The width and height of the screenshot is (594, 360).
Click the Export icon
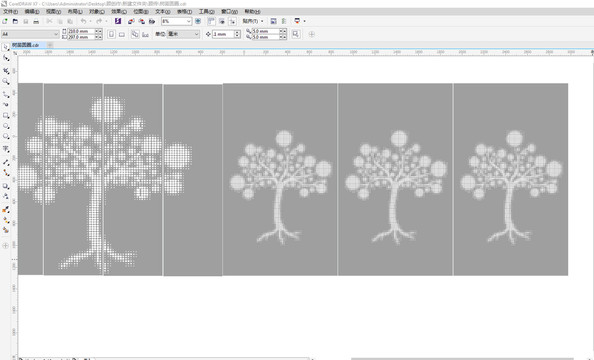click(x=141, y=21)
